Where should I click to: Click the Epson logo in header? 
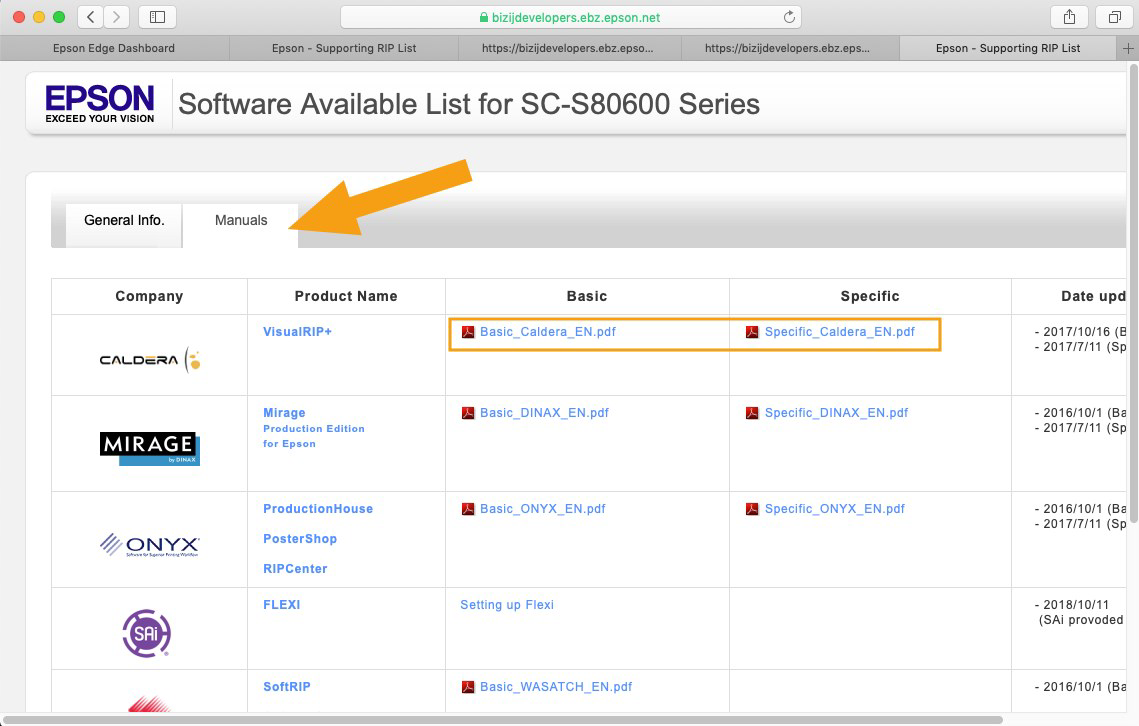click(99, 103)
